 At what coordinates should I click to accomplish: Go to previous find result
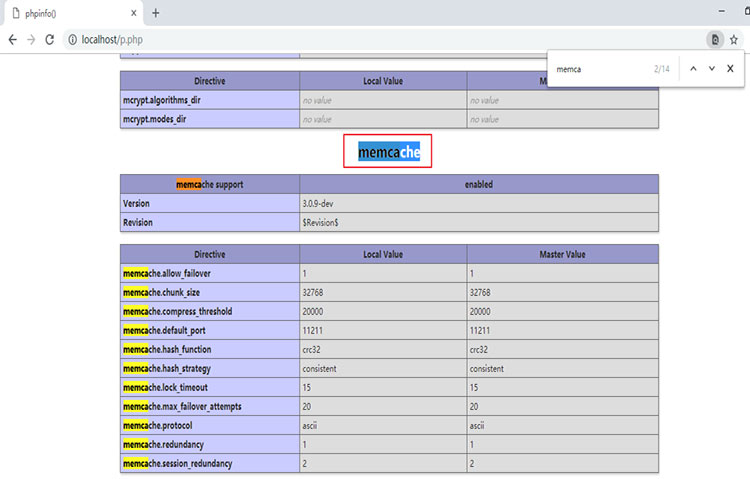tap(694, 69)
